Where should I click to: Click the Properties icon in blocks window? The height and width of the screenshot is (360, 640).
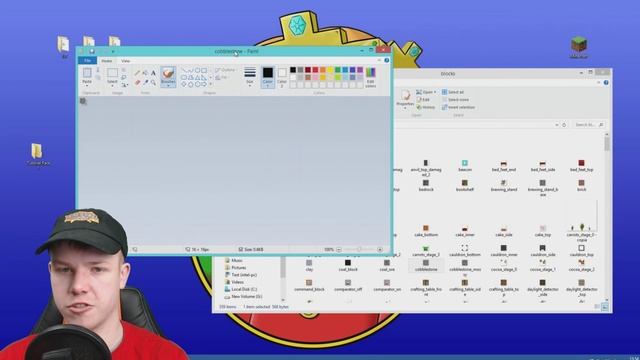[x=405, y=96]
